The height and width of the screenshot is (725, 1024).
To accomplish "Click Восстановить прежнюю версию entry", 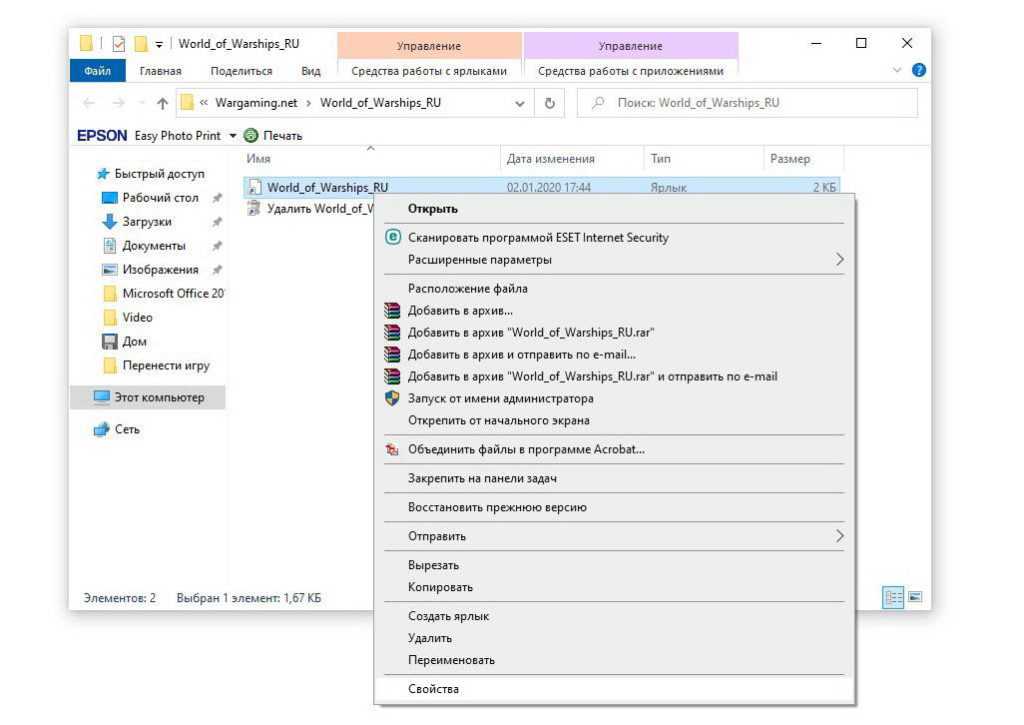I will click(614, 507).
